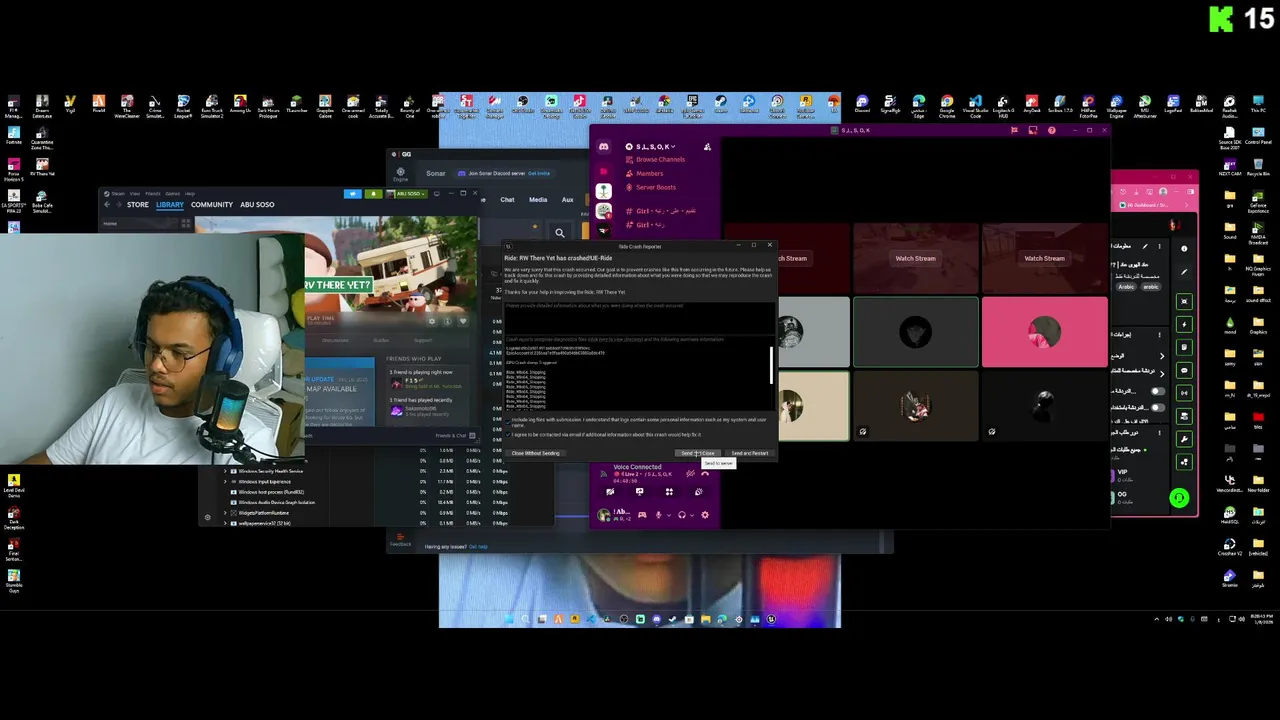Disconnect from the Discord voice call
The image size is (1280, 720).
coord(705,472)
